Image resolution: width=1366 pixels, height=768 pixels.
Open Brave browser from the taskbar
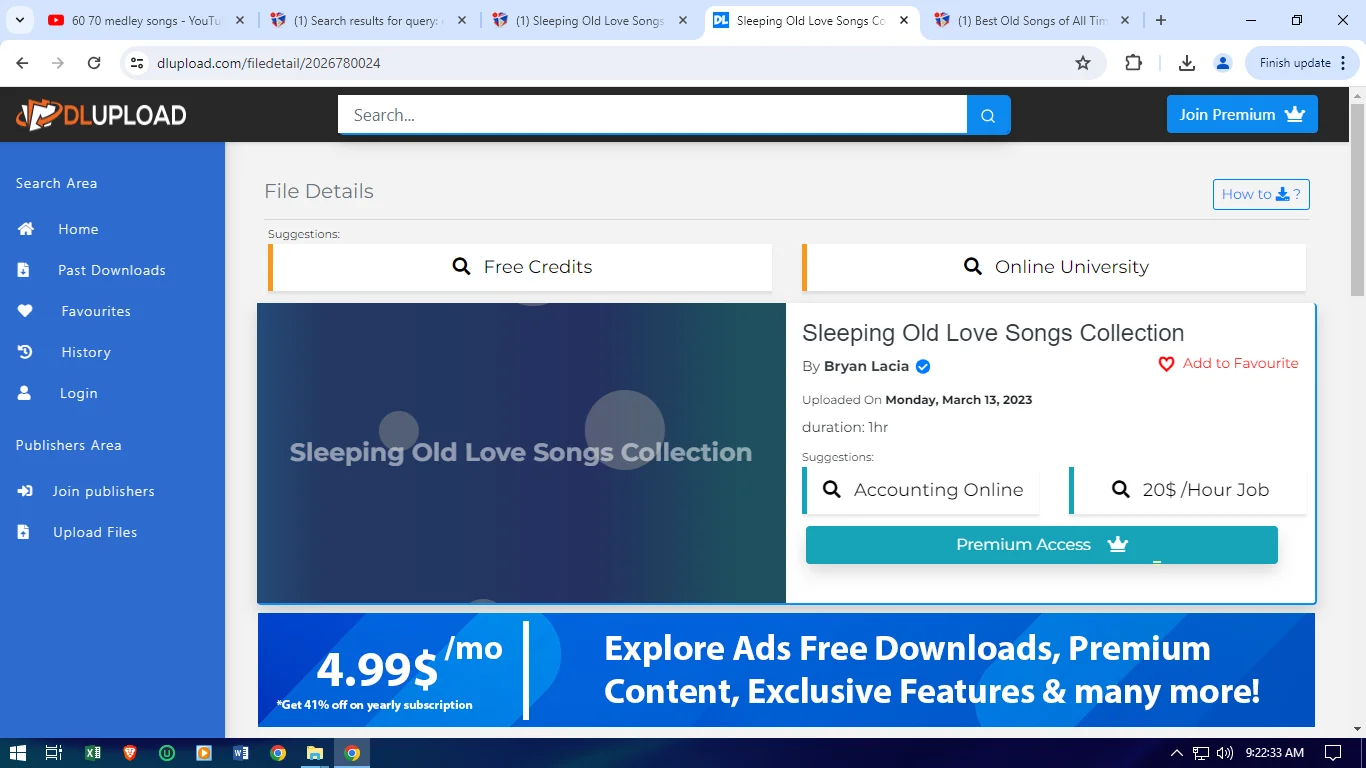(x=130, y=753)
